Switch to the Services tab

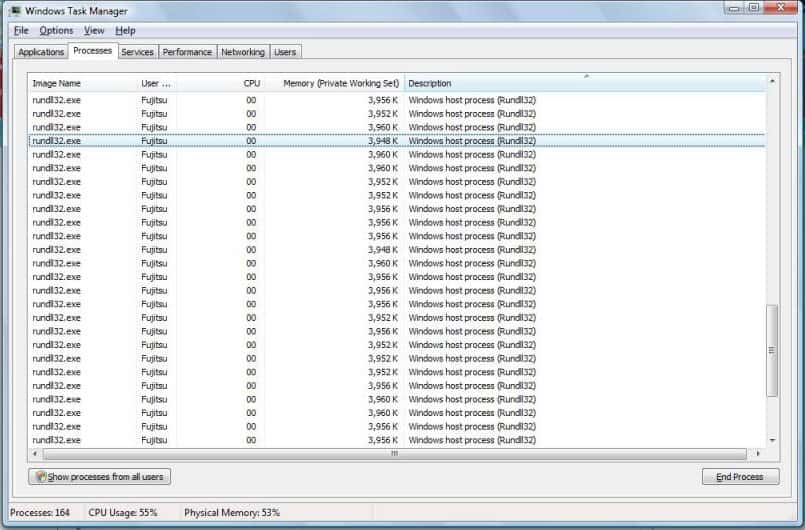click(x=137, y=52)
